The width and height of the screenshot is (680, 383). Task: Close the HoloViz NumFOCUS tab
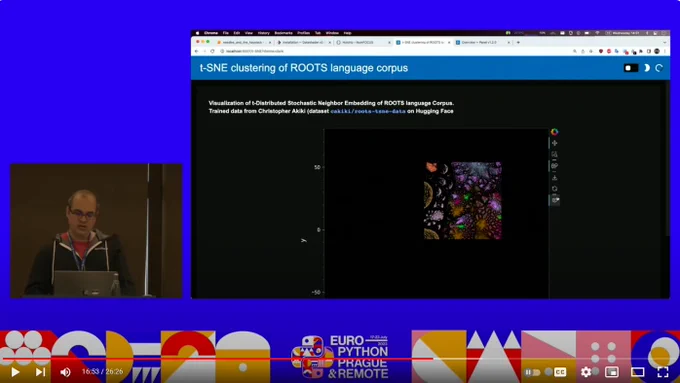click(389, 43)
